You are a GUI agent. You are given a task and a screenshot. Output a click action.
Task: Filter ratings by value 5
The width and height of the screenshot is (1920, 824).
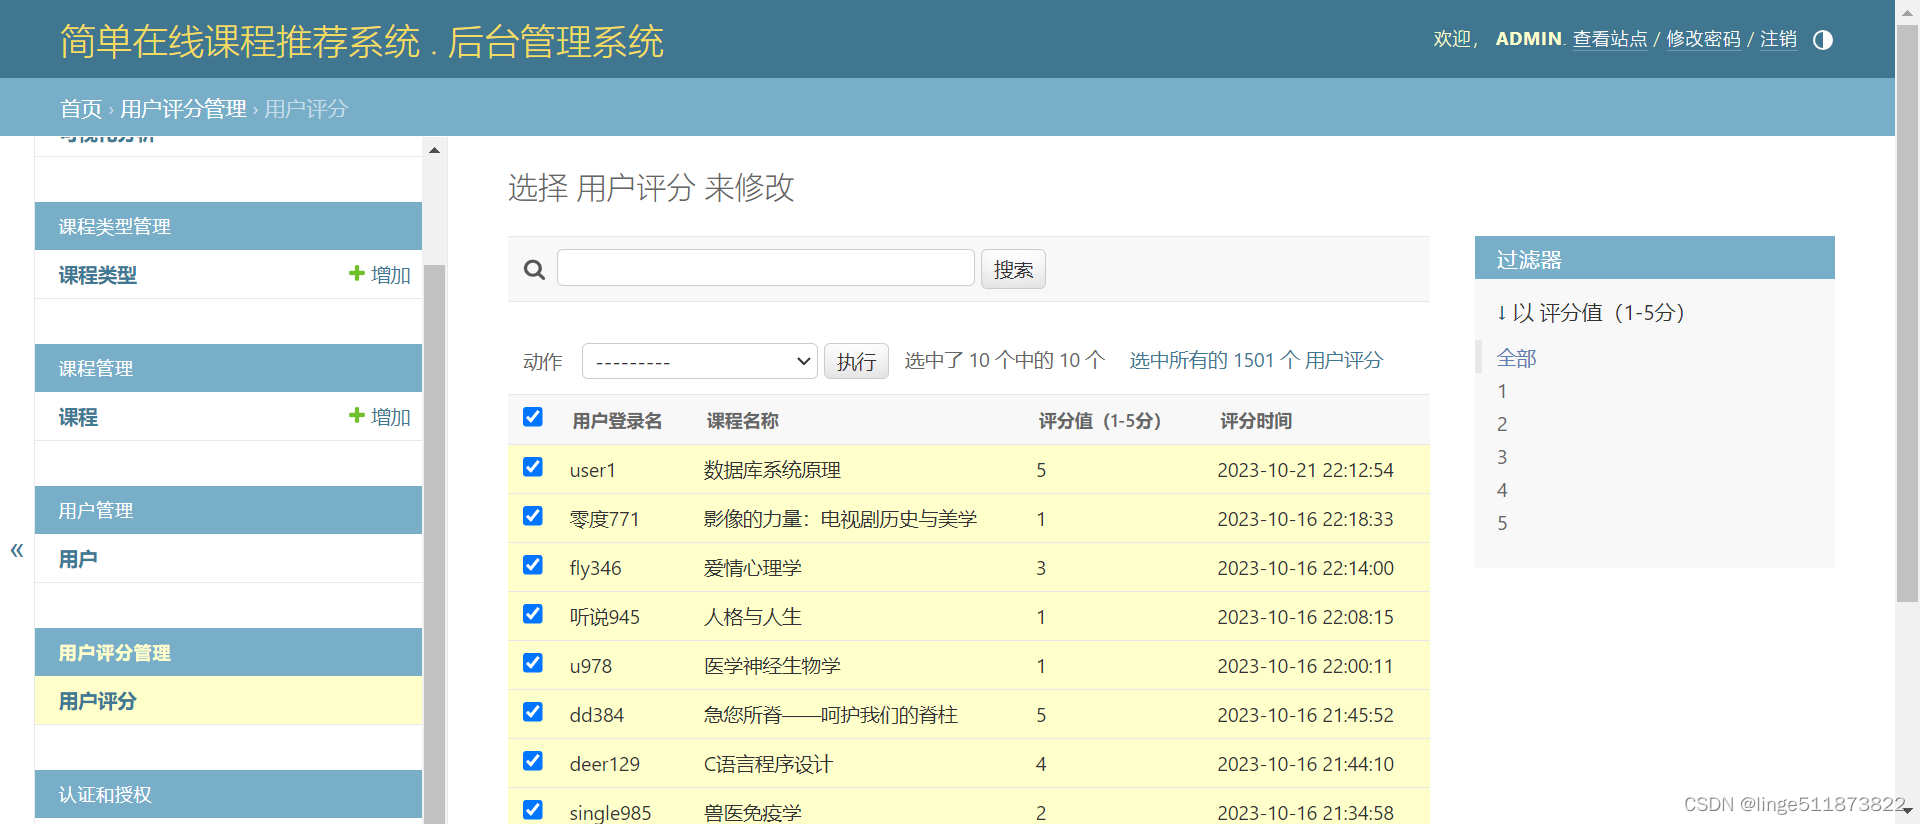[1502, 523]
